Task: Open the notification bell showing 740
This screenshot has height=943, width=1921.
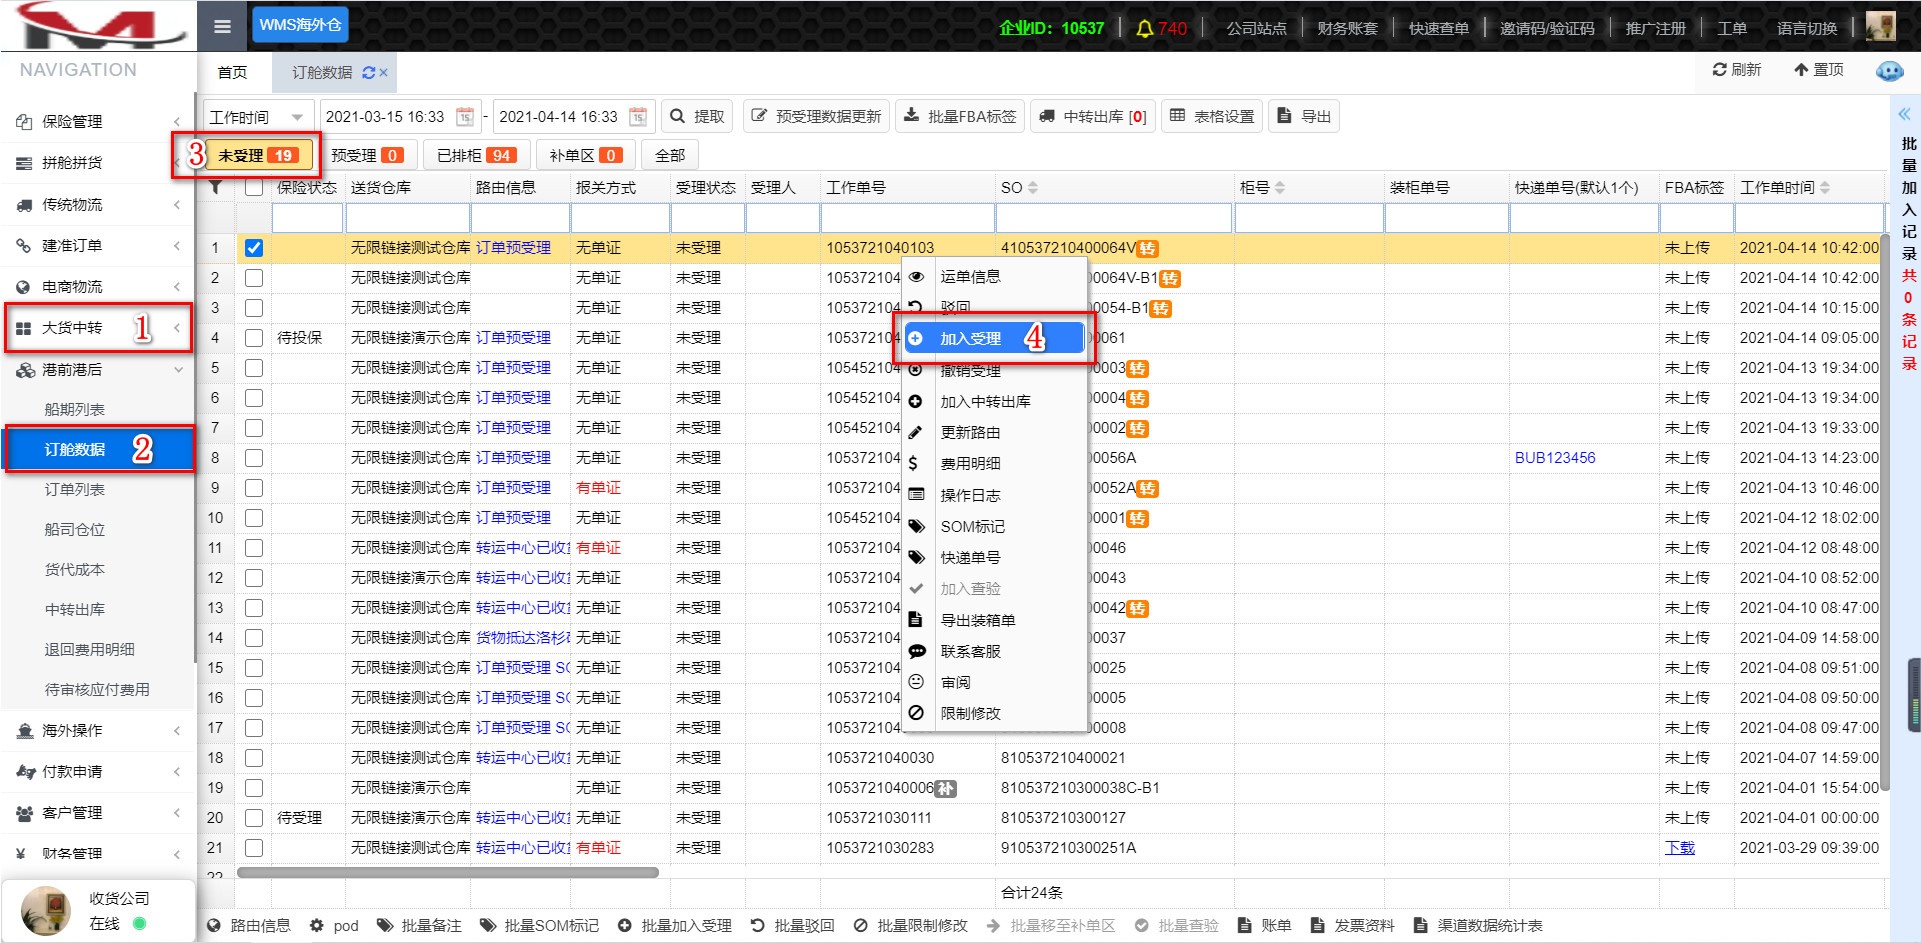Action: [1145, 28]
